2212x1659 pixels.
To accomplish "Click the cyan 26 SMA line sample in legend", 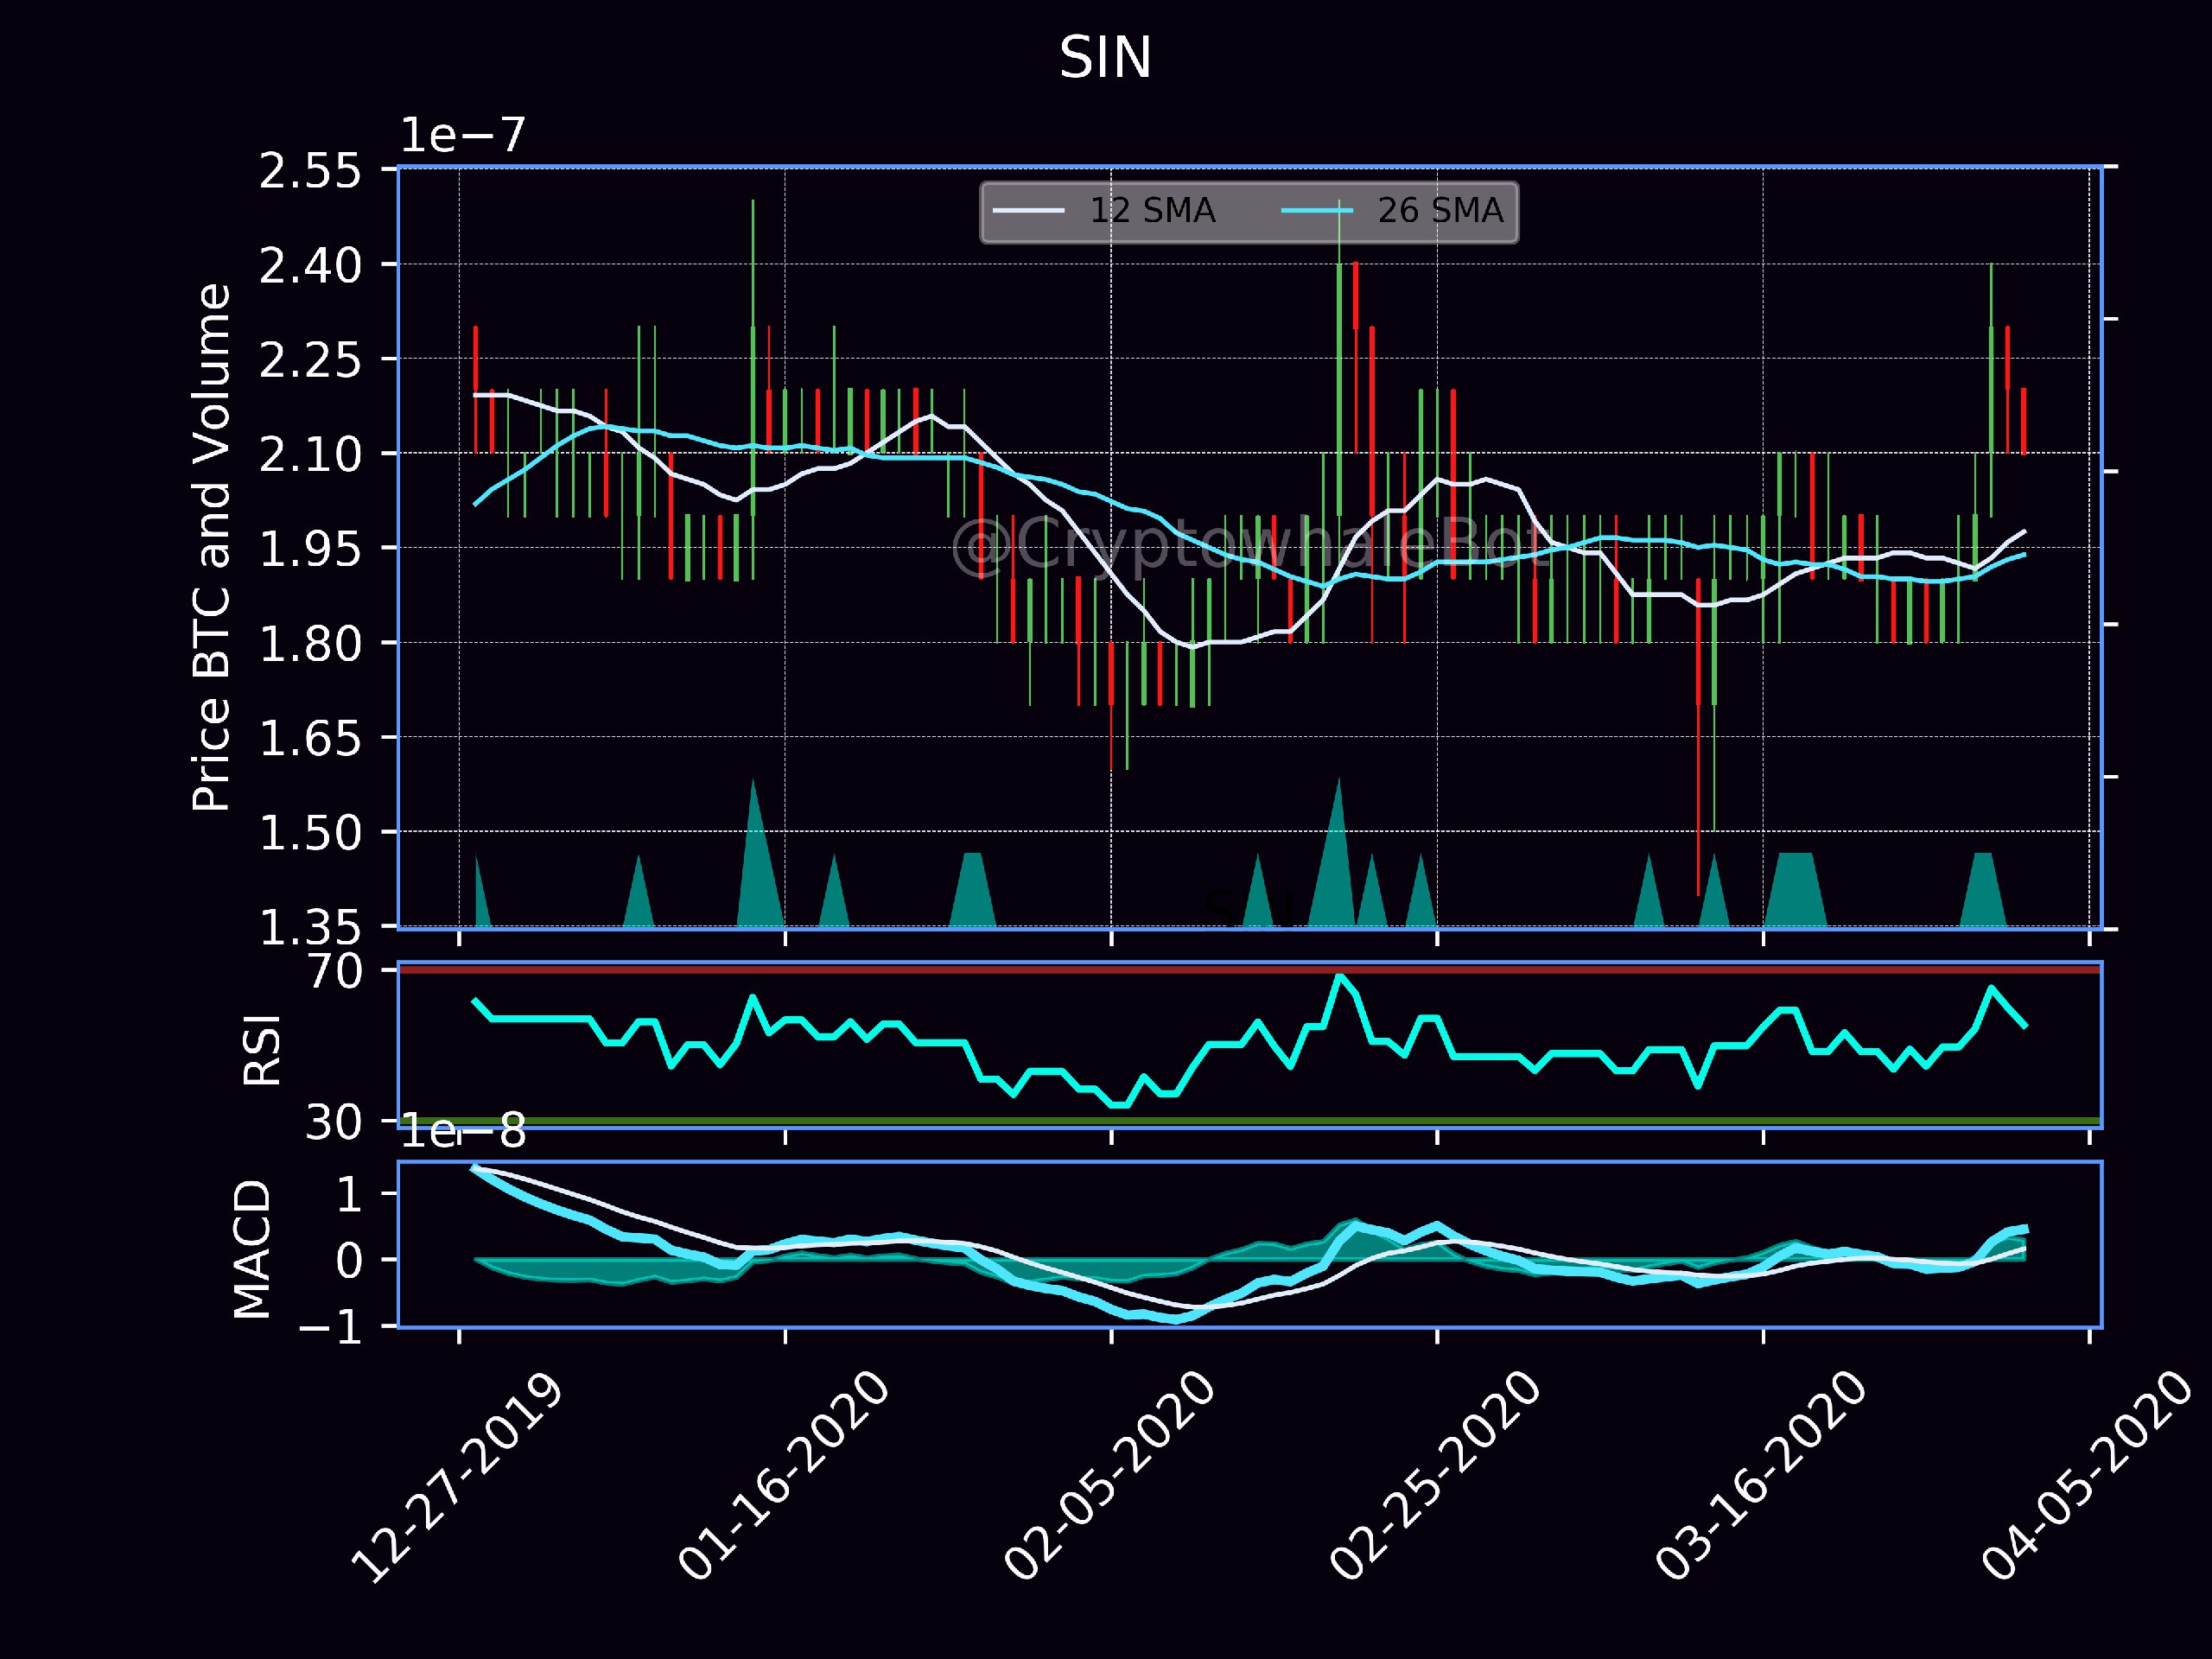I will click(x=1317, y=211).
